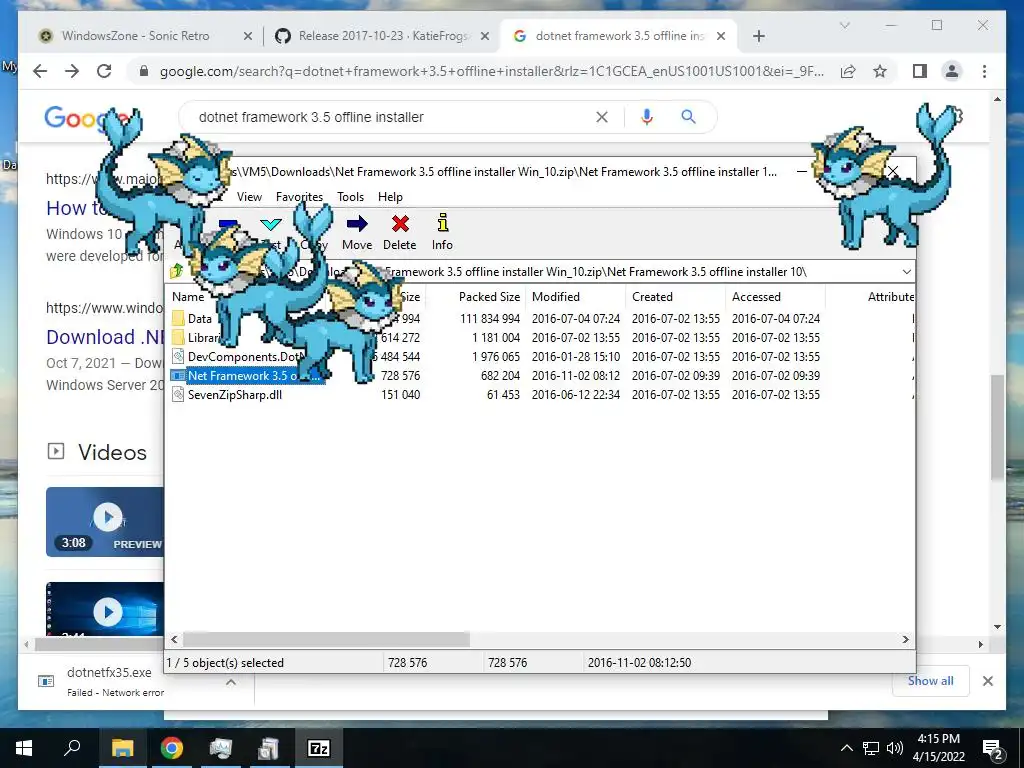Click the packed size 111 834 994 cell
Screen dimensions: 1024x768
(490, 319)
